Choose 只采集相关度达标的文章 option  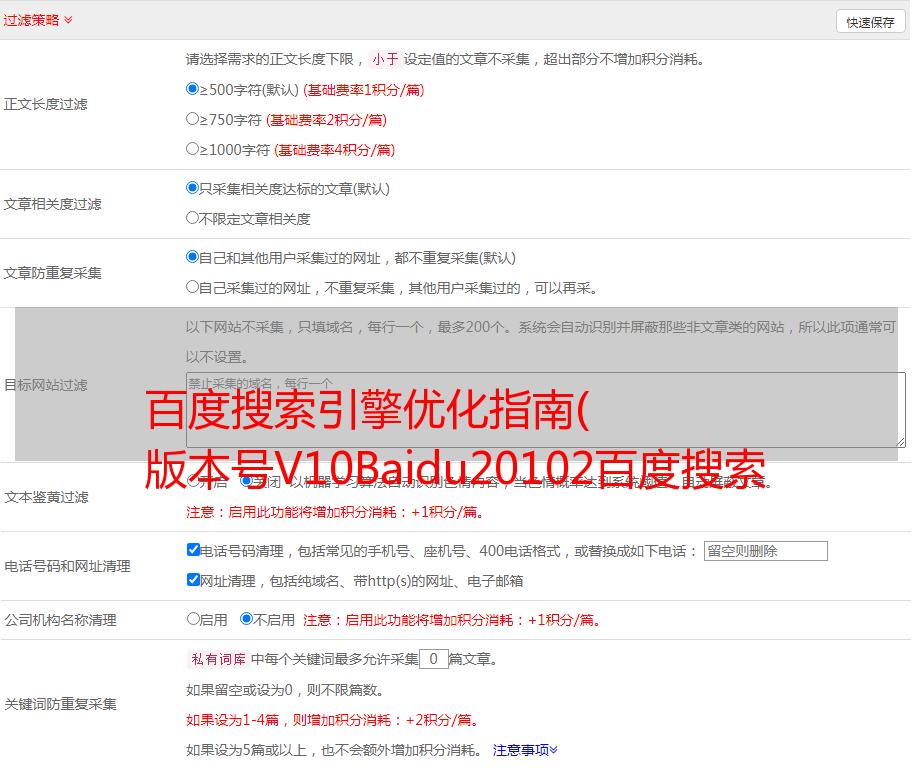pos(192,188)
